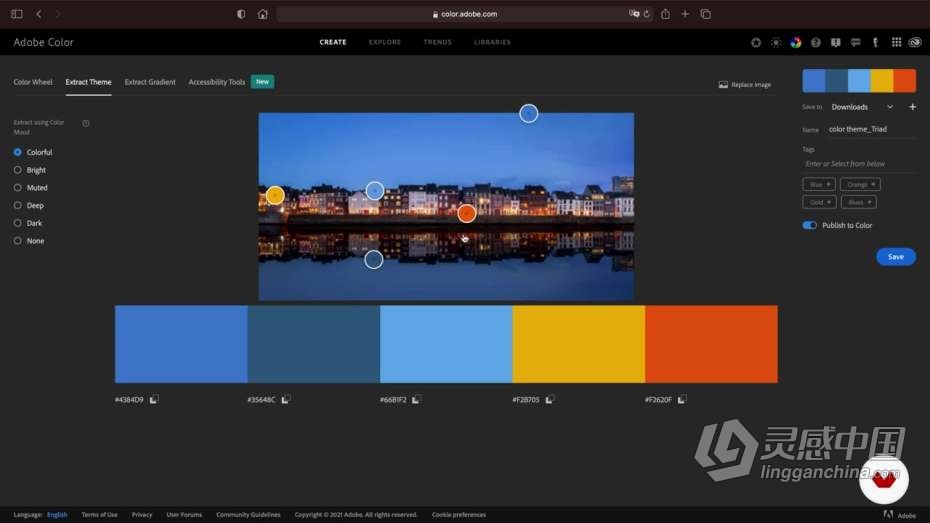Image resolution: width=930 pixels, height=523 pixels.
Task: Click the star icon in Adobe Color header
Action: tap(756, 42)
